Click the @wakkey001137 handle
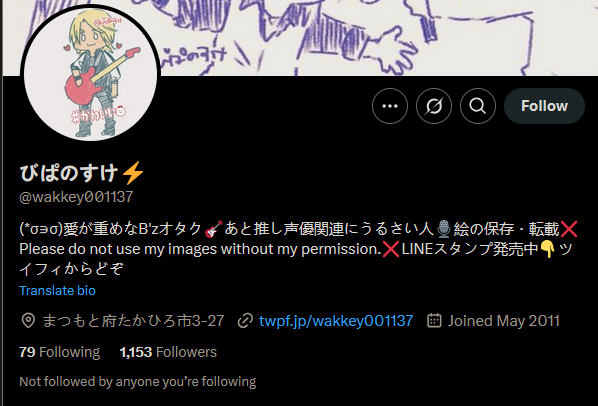This screenshot has height=406, width=598. pos(76,197)
